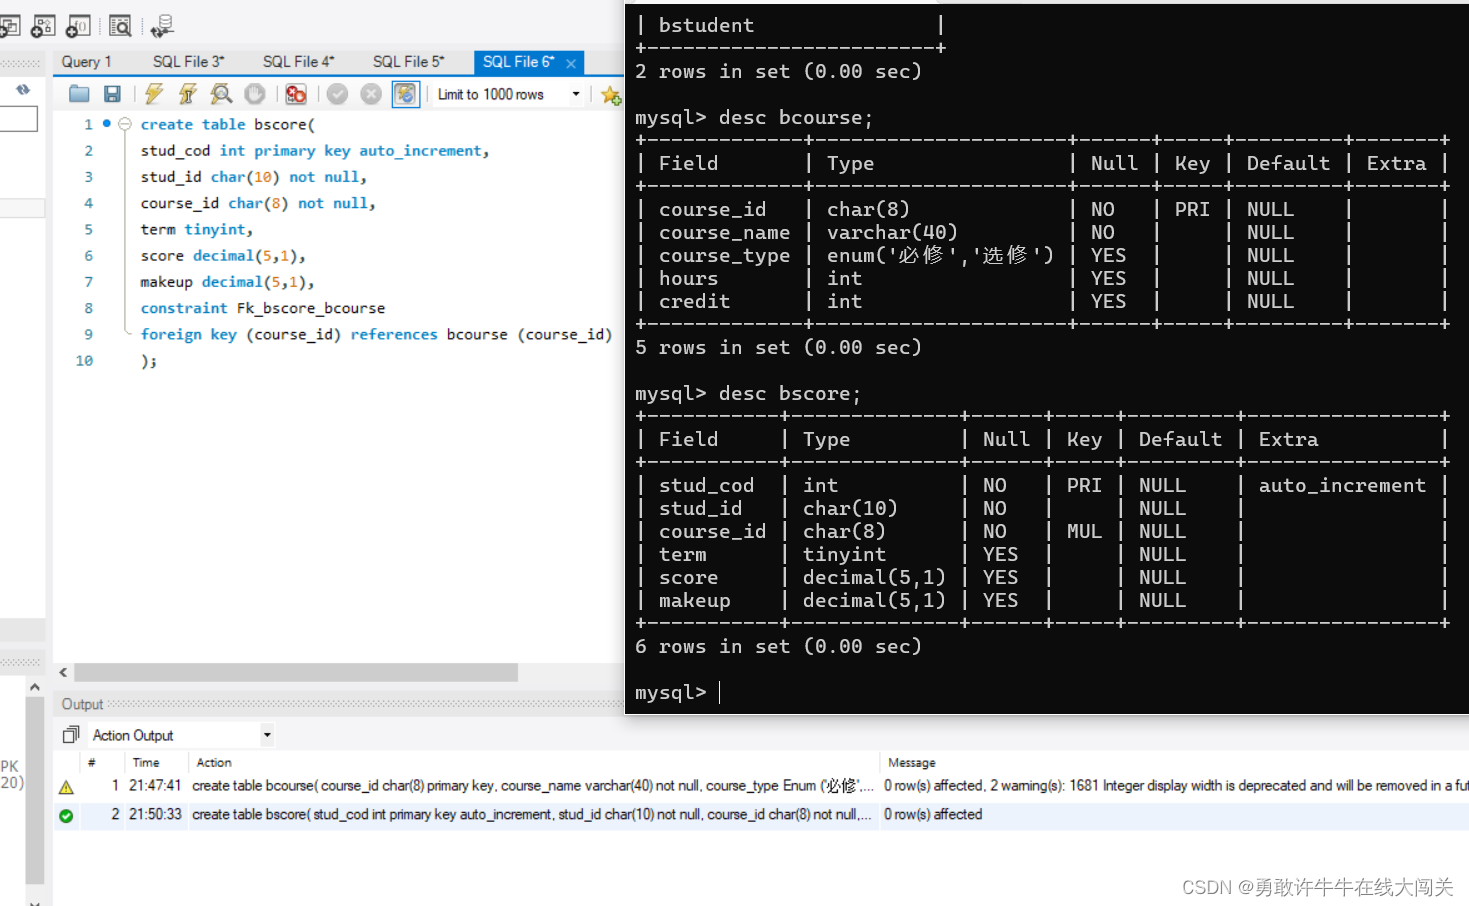
Task: Click 'course_name' field in terminal table
Action: 724,233
